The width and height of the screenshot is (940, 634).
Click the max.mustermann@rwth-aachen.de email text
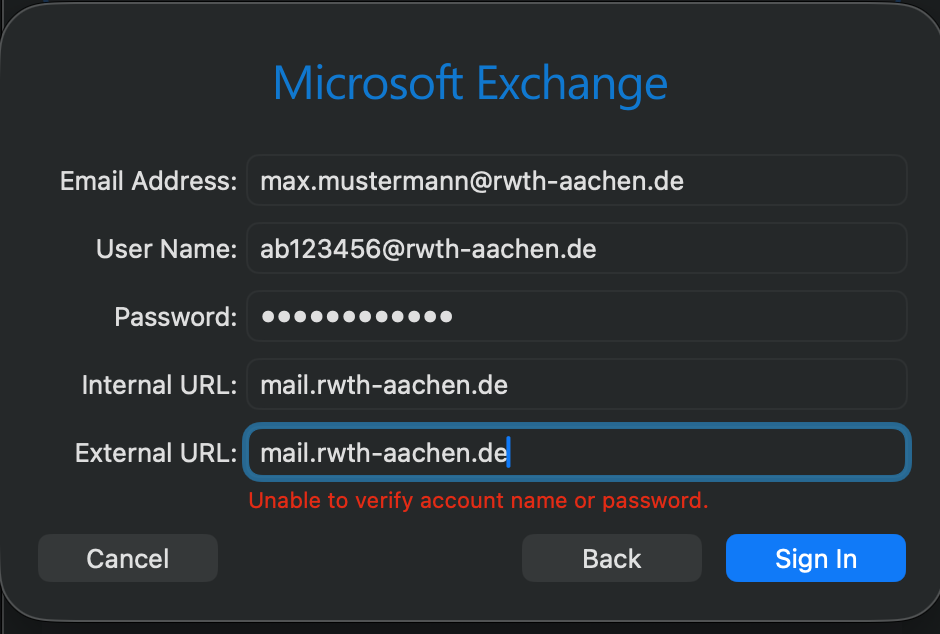tap(472, 181)
